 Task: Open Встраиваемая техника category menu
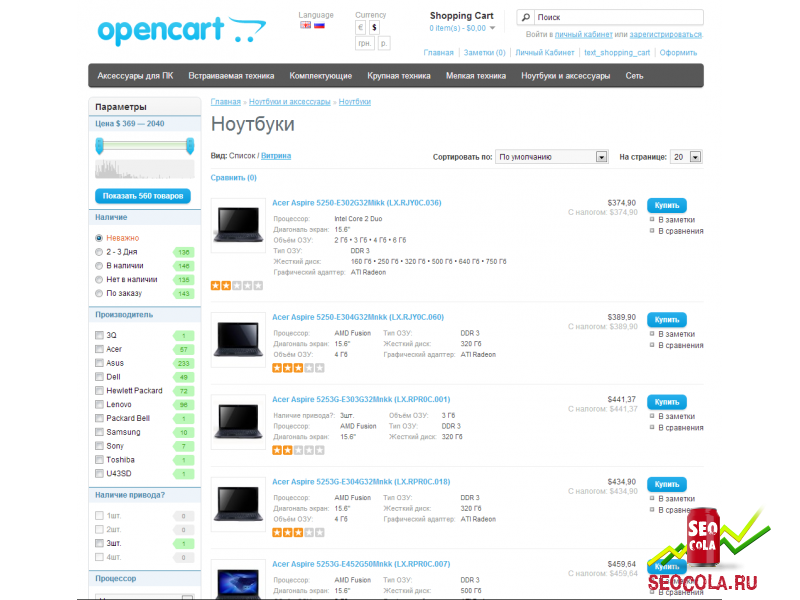coord(231,76)
